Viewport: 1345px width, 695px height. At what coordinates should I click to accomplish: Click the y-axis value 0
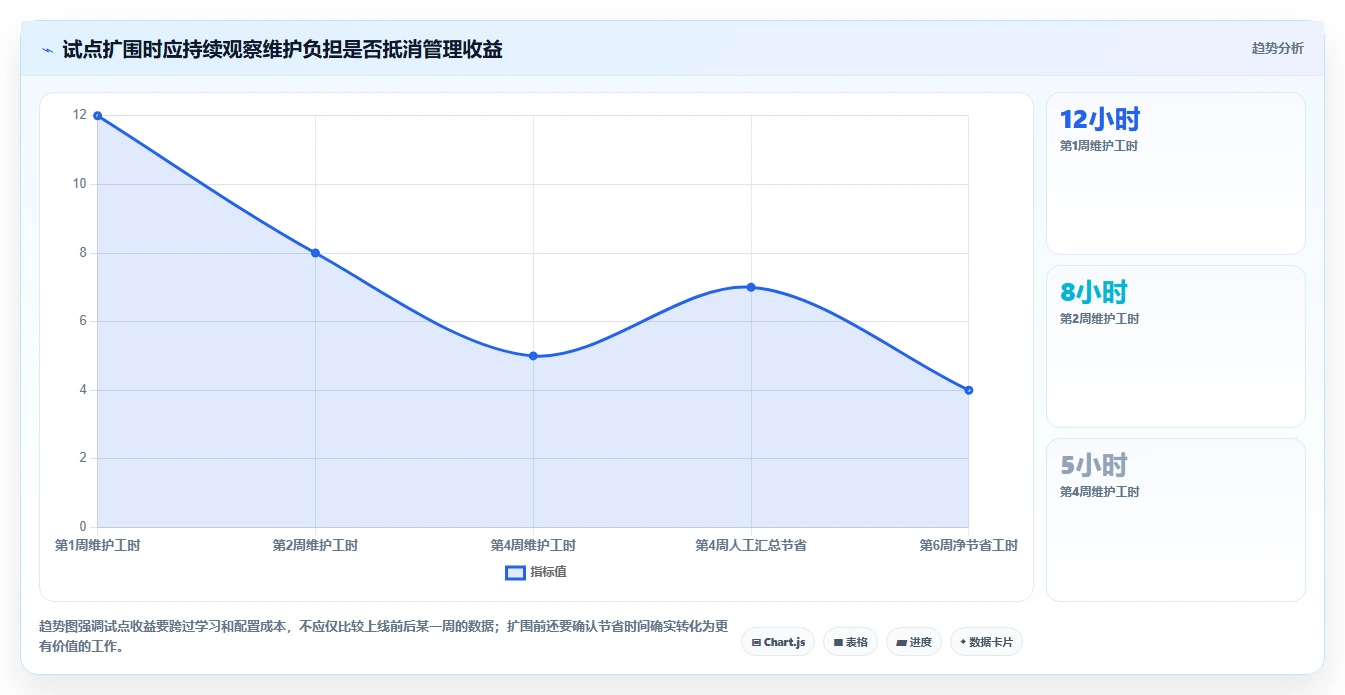[x=84, y=527]
